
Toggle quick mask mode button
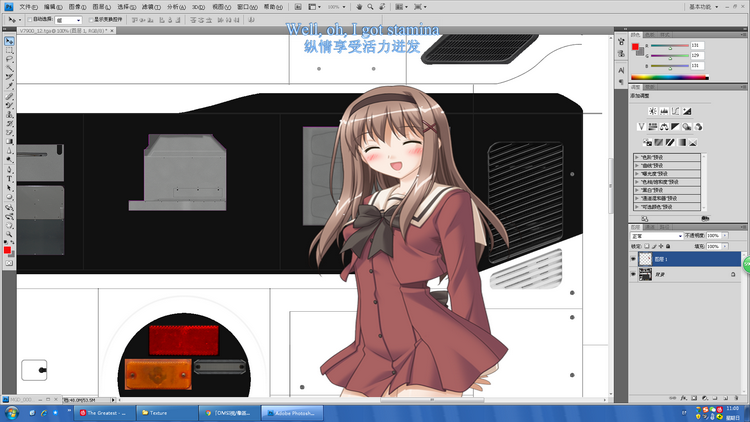point(9,263)
